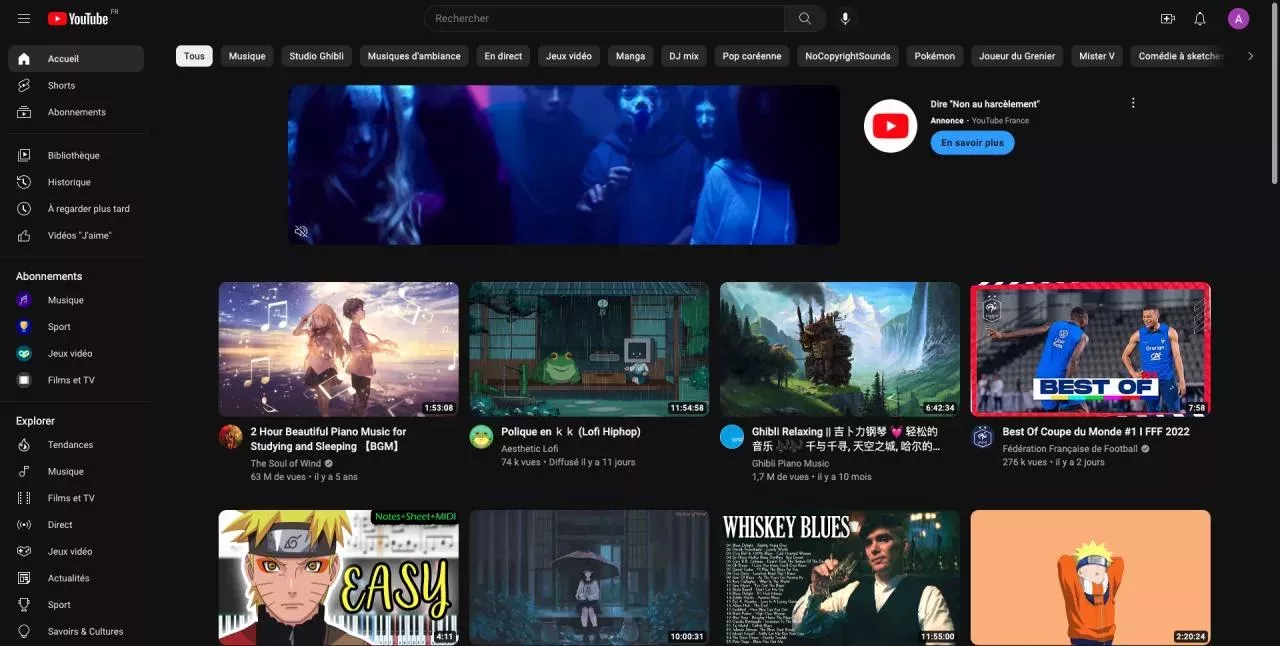The width and height of the screenshot is (1280, 646).
Task: Open Tendances under Explorer
Action: [76, 445]
